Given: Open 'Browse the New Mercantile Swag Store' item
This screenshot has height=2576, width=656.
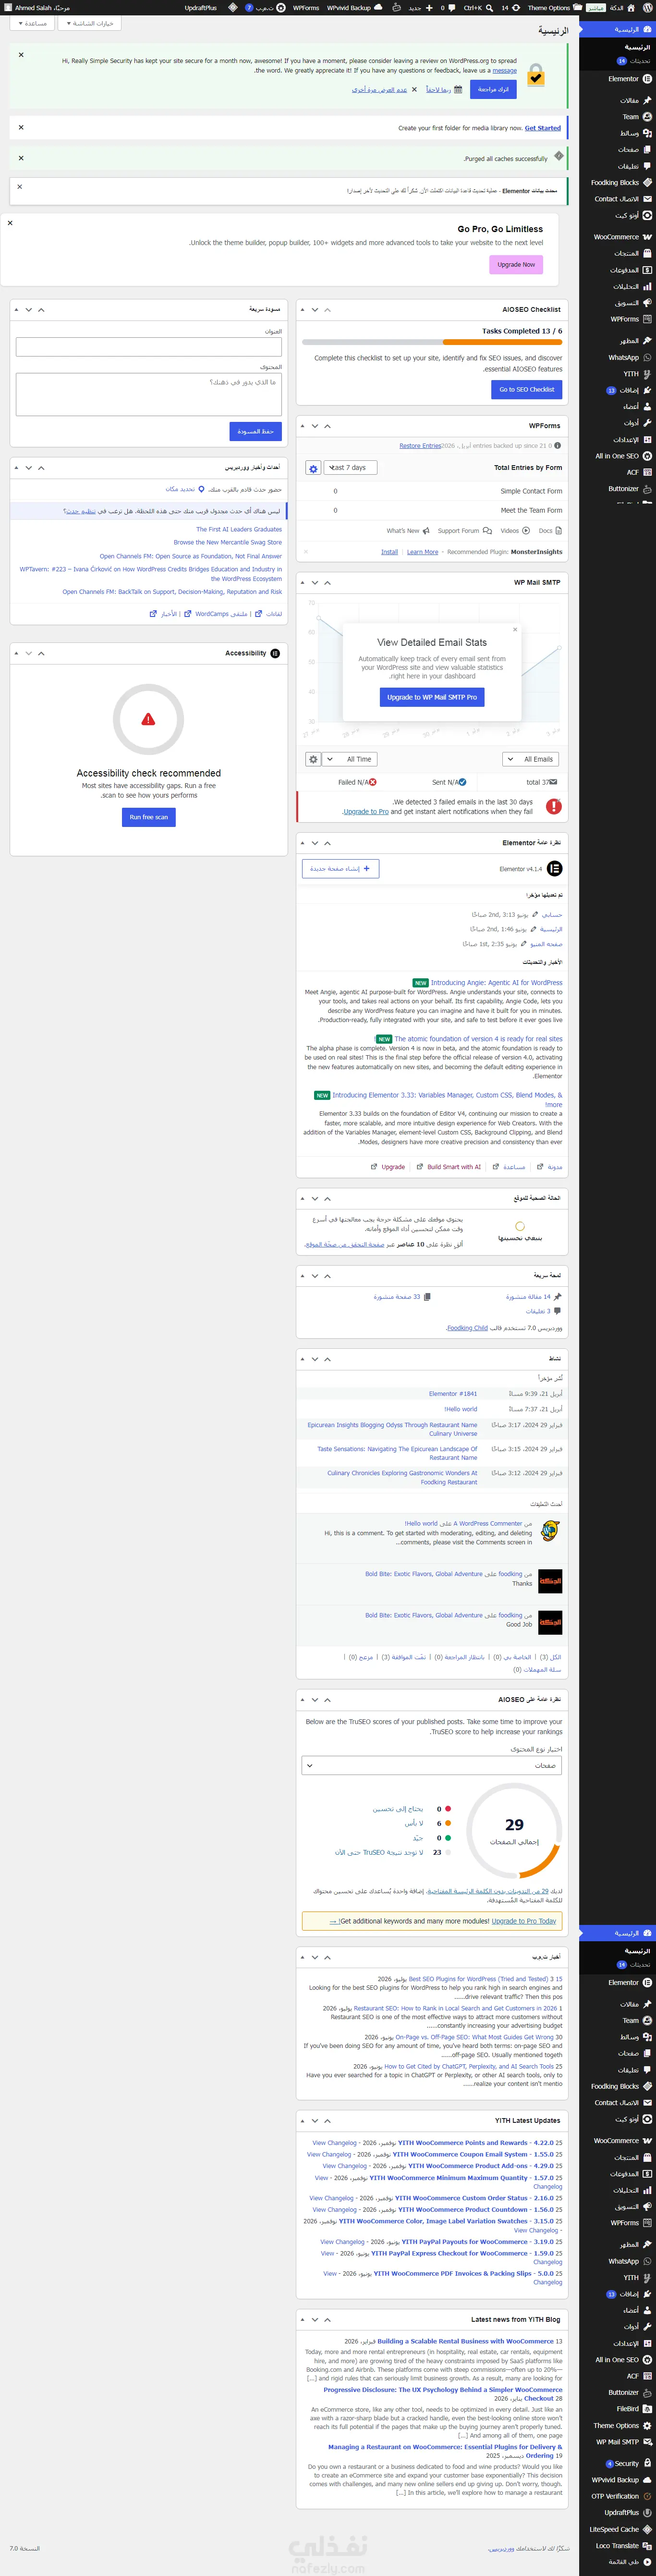Looking at the screenshot, I should [x=228, y=542].
